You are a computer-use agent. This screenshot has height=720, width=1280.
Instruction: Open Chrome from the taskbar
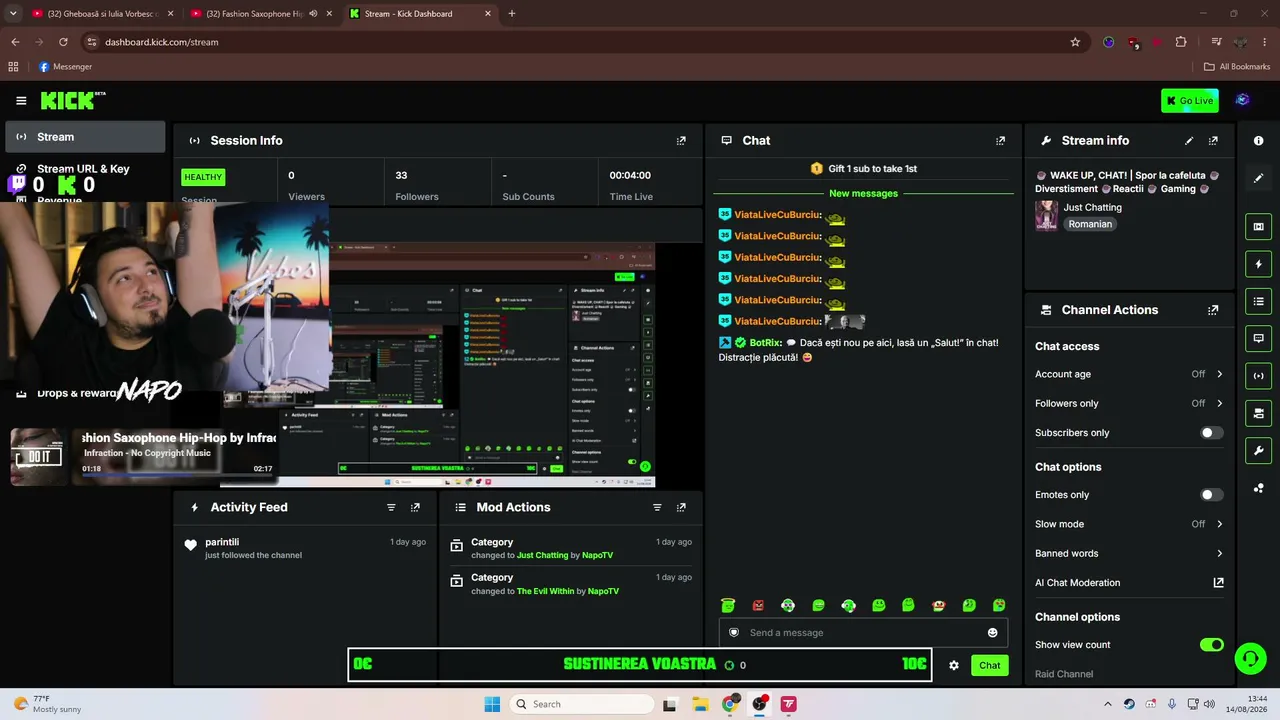coord(730,704)
